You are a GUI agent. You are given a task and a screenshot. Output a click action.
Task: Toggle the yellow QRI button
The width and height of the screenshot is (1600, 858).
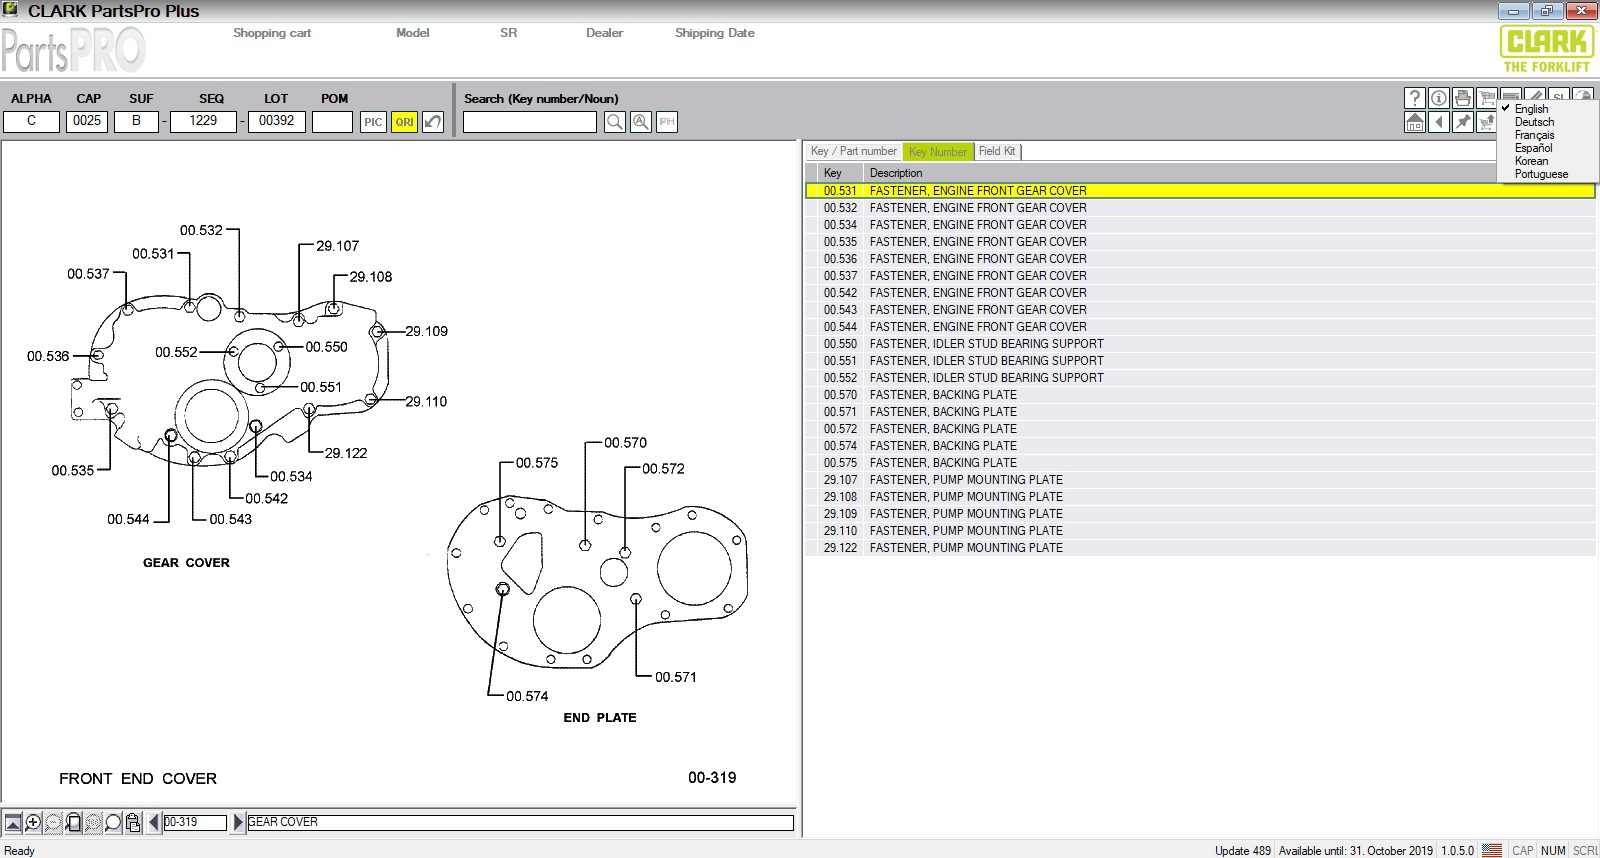pos(404,122)
